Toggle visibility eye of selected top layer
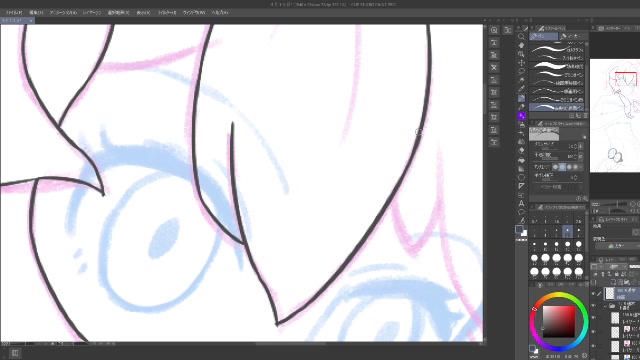This screenshot has height=360, width=640. coord(594,293)
